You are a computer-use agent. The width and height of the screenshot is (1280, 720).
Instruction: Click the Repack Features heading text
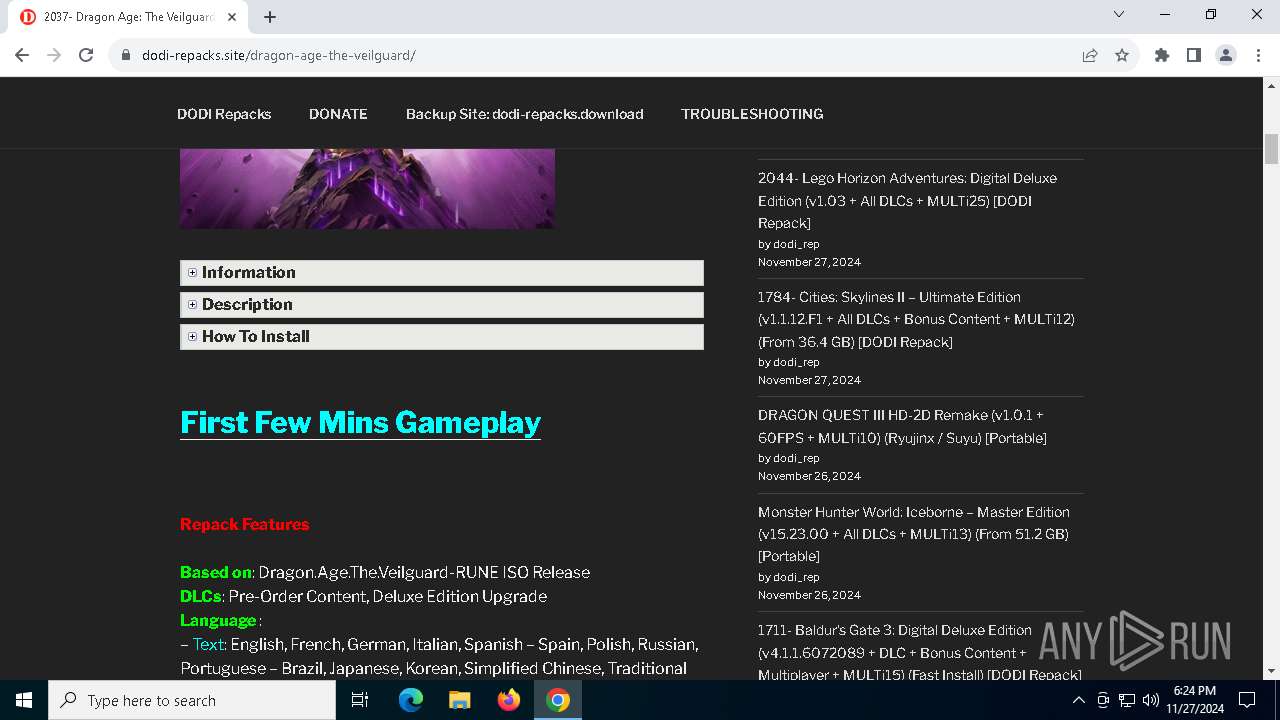click(x=244, y=524)
